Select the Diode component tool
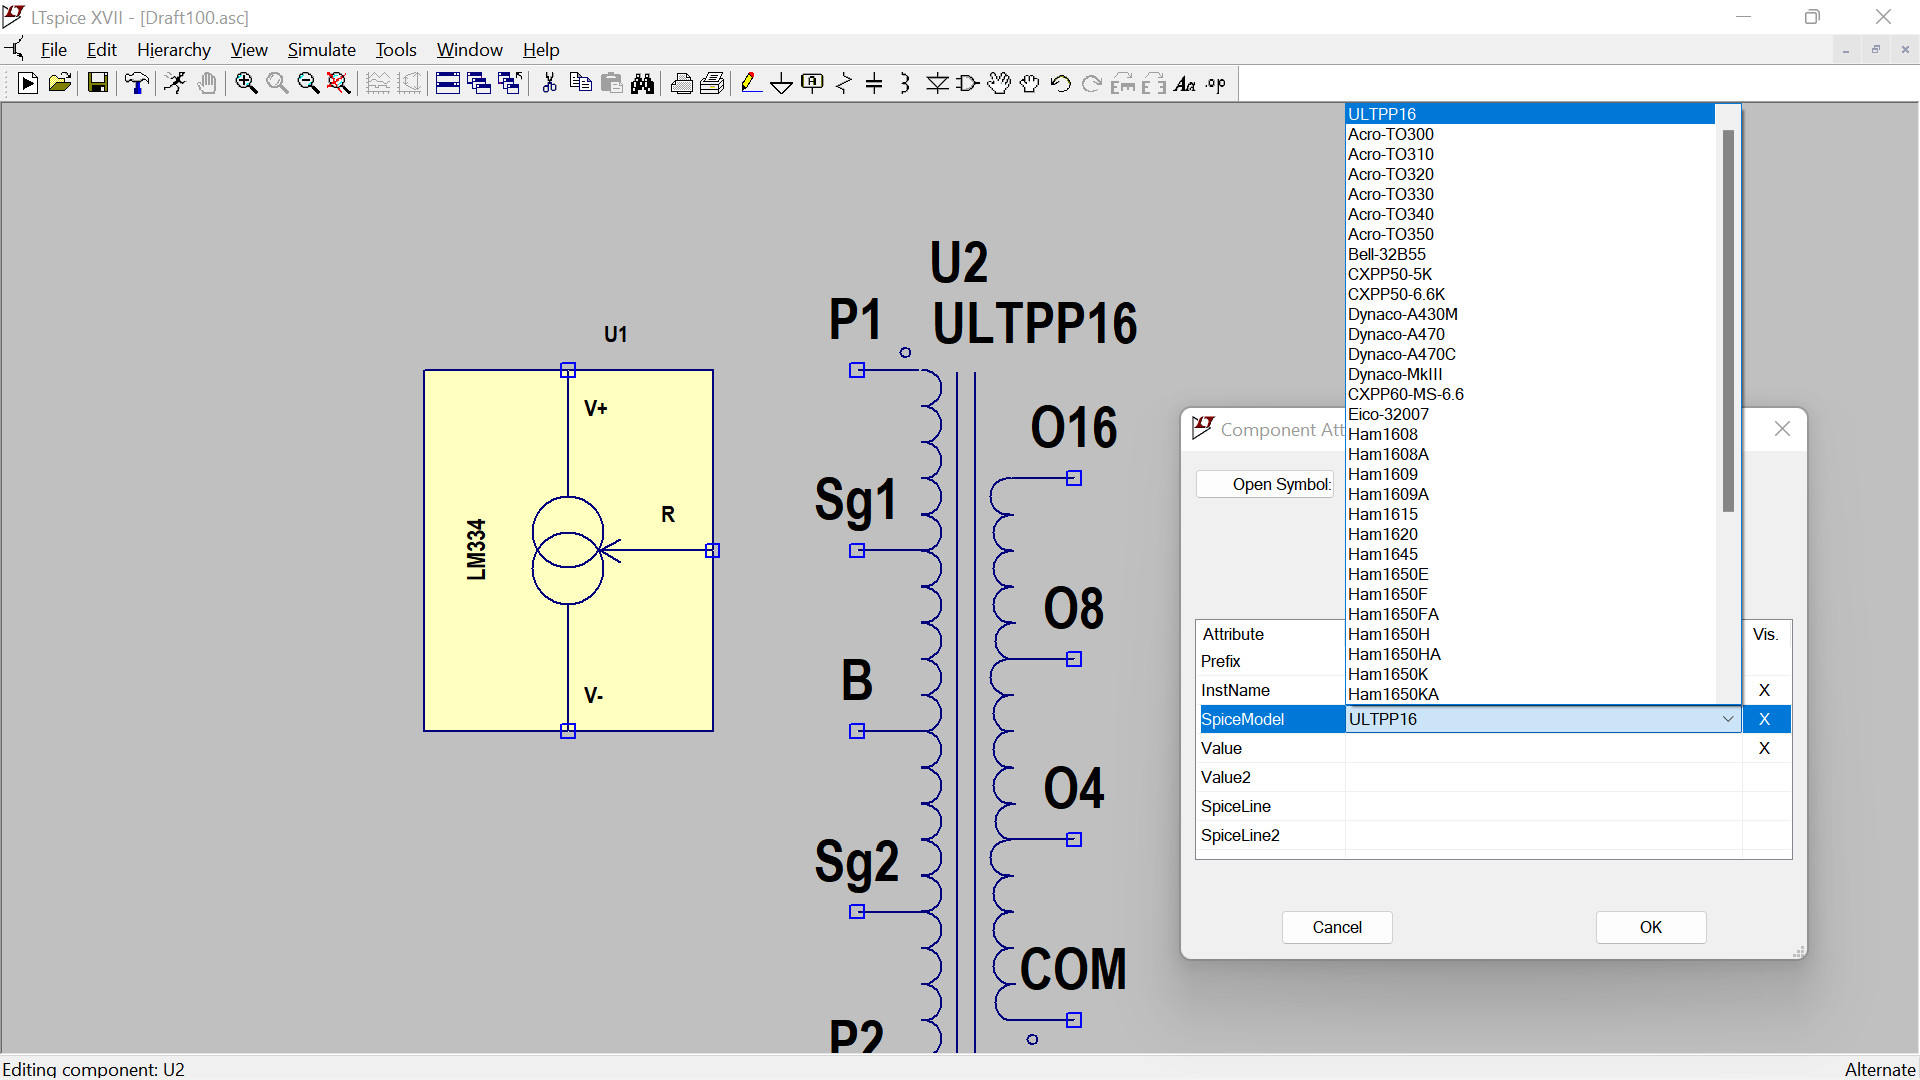Viewport: 1920px width, 1080px height. pyautogui.click(x=937, y=84)
